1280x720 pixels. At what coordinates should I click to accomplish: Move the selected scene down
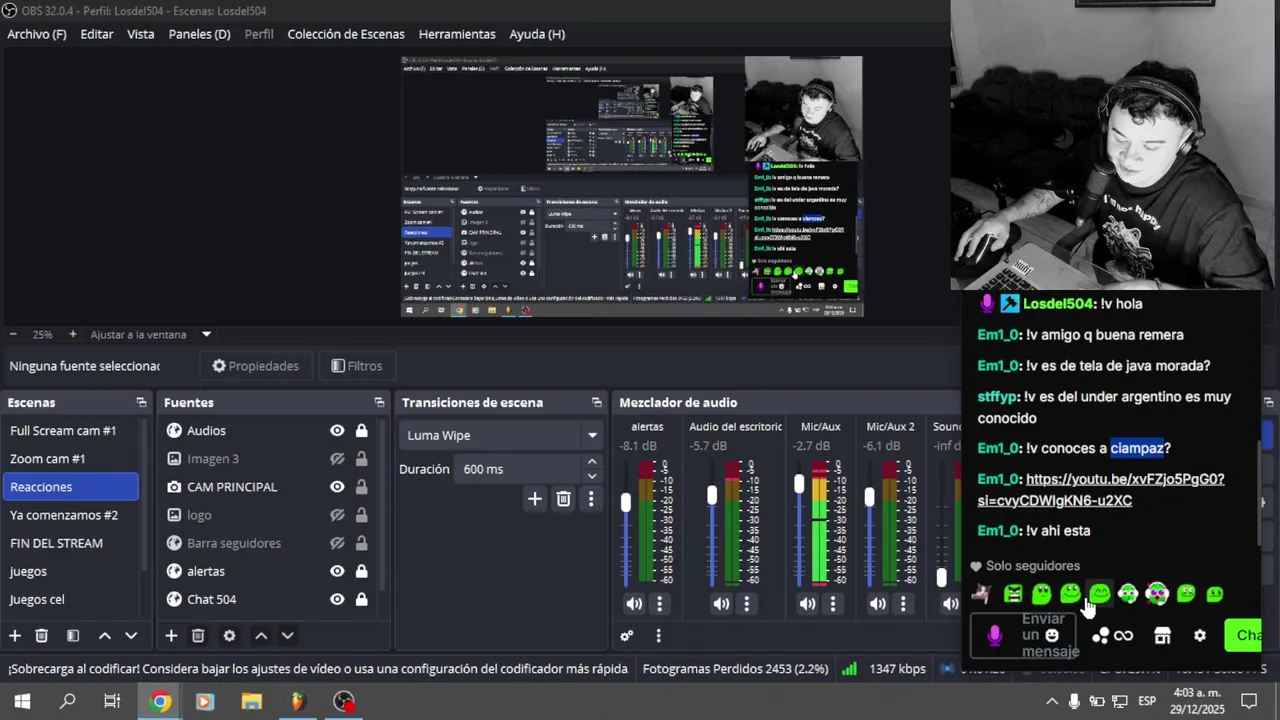pos(131,636)
